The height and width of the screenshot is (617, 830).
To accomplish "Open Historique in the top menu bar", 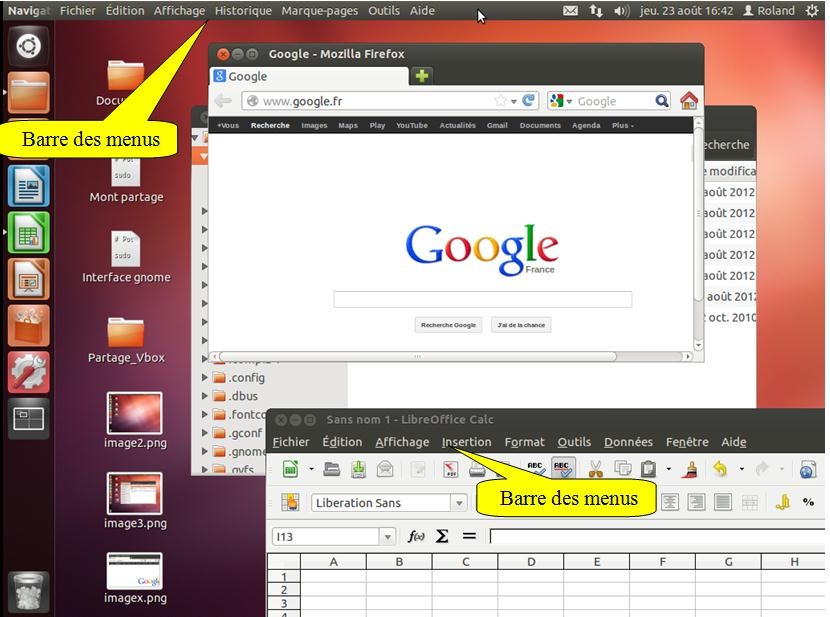I will coord(243,11).
